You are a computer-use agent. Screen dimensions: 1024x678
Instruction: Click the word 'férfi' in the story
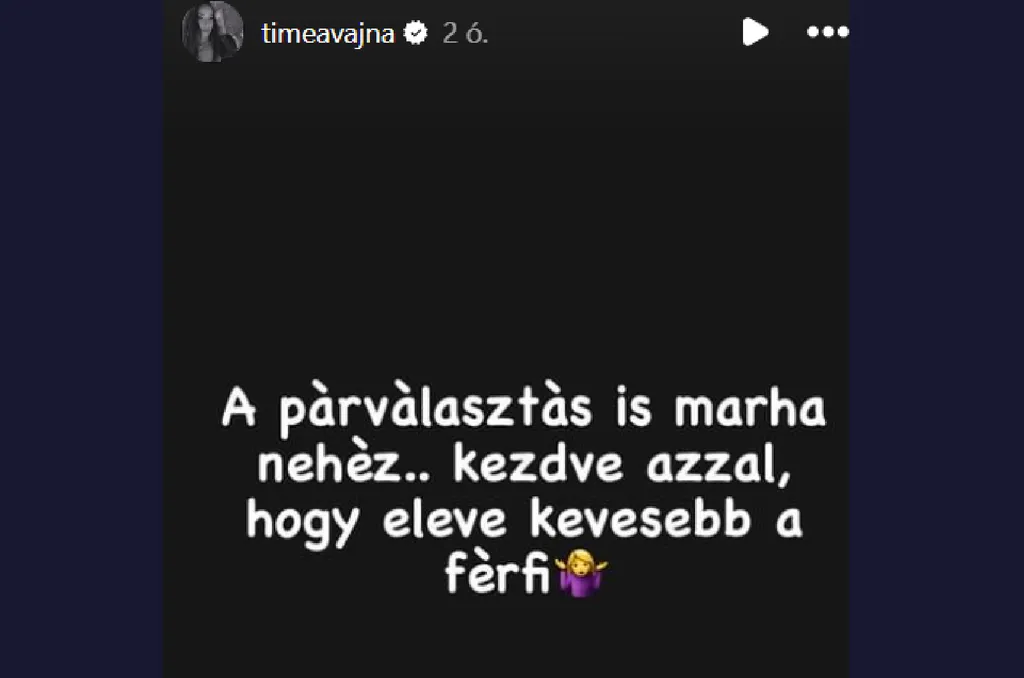pyautogui.click(x=498, y=573)
